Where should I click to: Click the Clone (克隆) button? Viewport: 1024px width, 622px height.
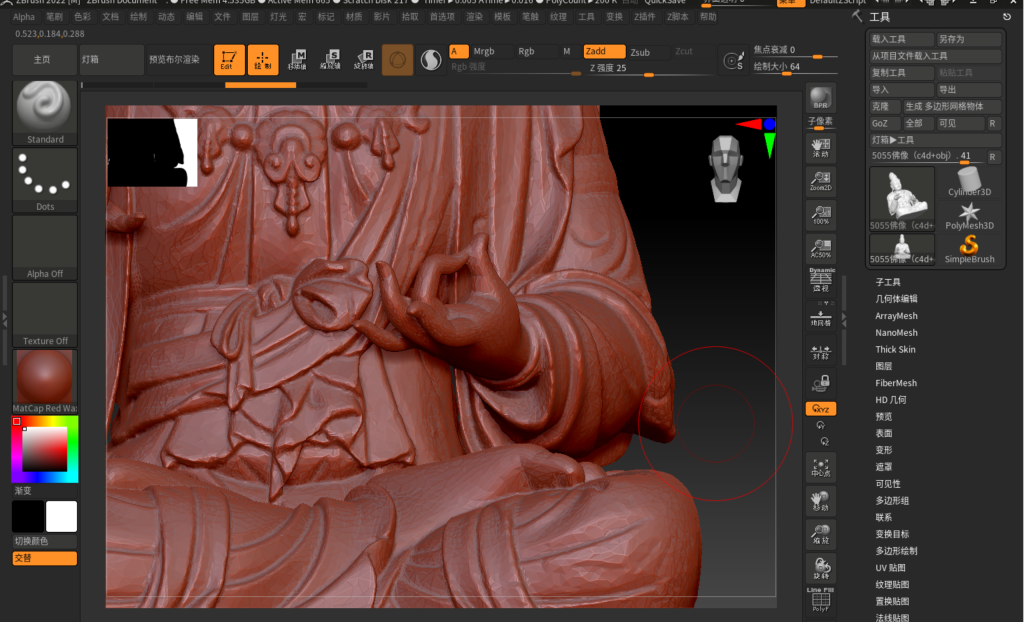tap(884, 106)
